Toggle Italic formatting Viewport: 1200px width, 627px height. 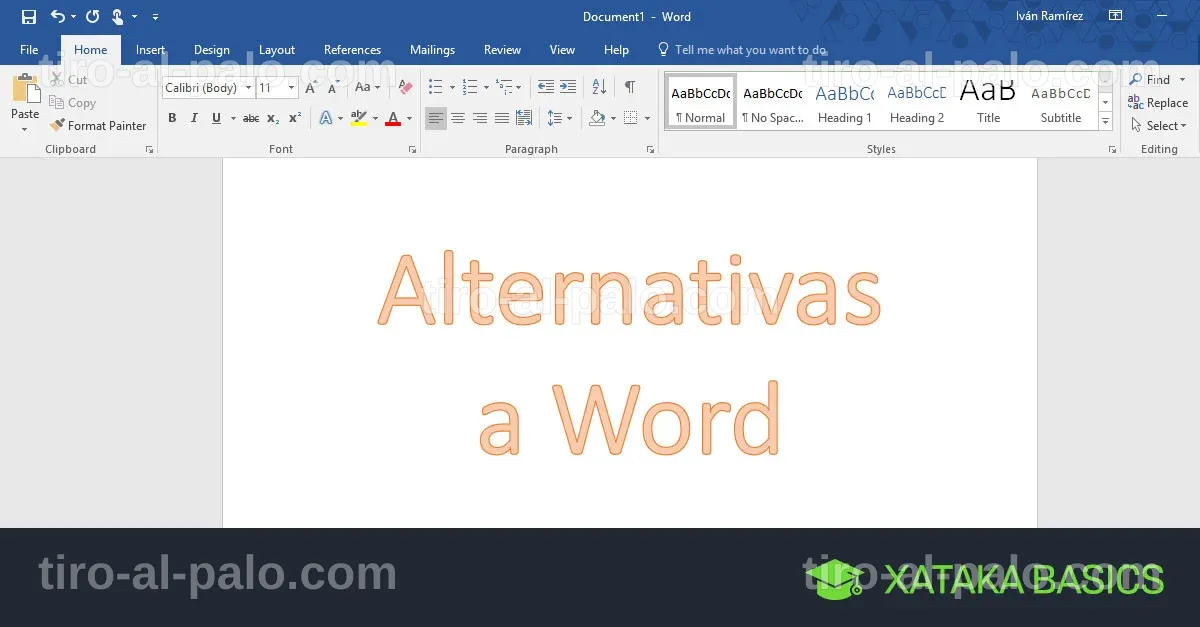coord(194,118)
